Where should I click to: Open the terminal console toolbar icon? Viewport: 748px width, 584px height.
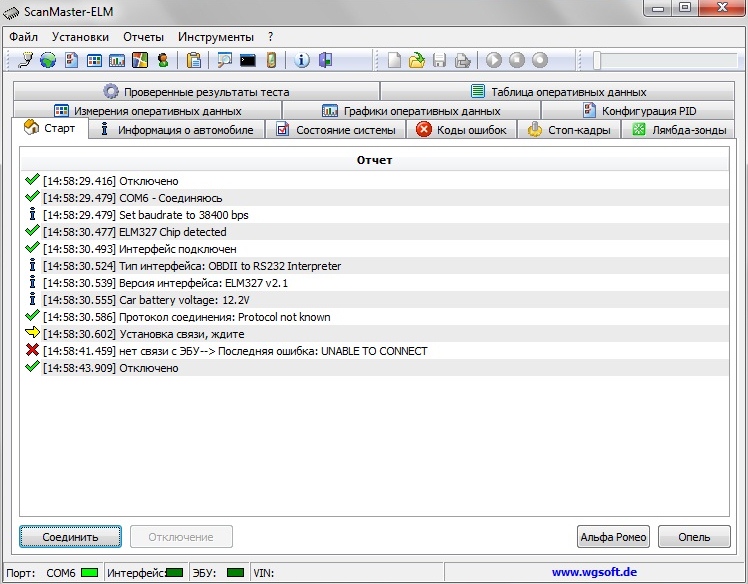247,61
